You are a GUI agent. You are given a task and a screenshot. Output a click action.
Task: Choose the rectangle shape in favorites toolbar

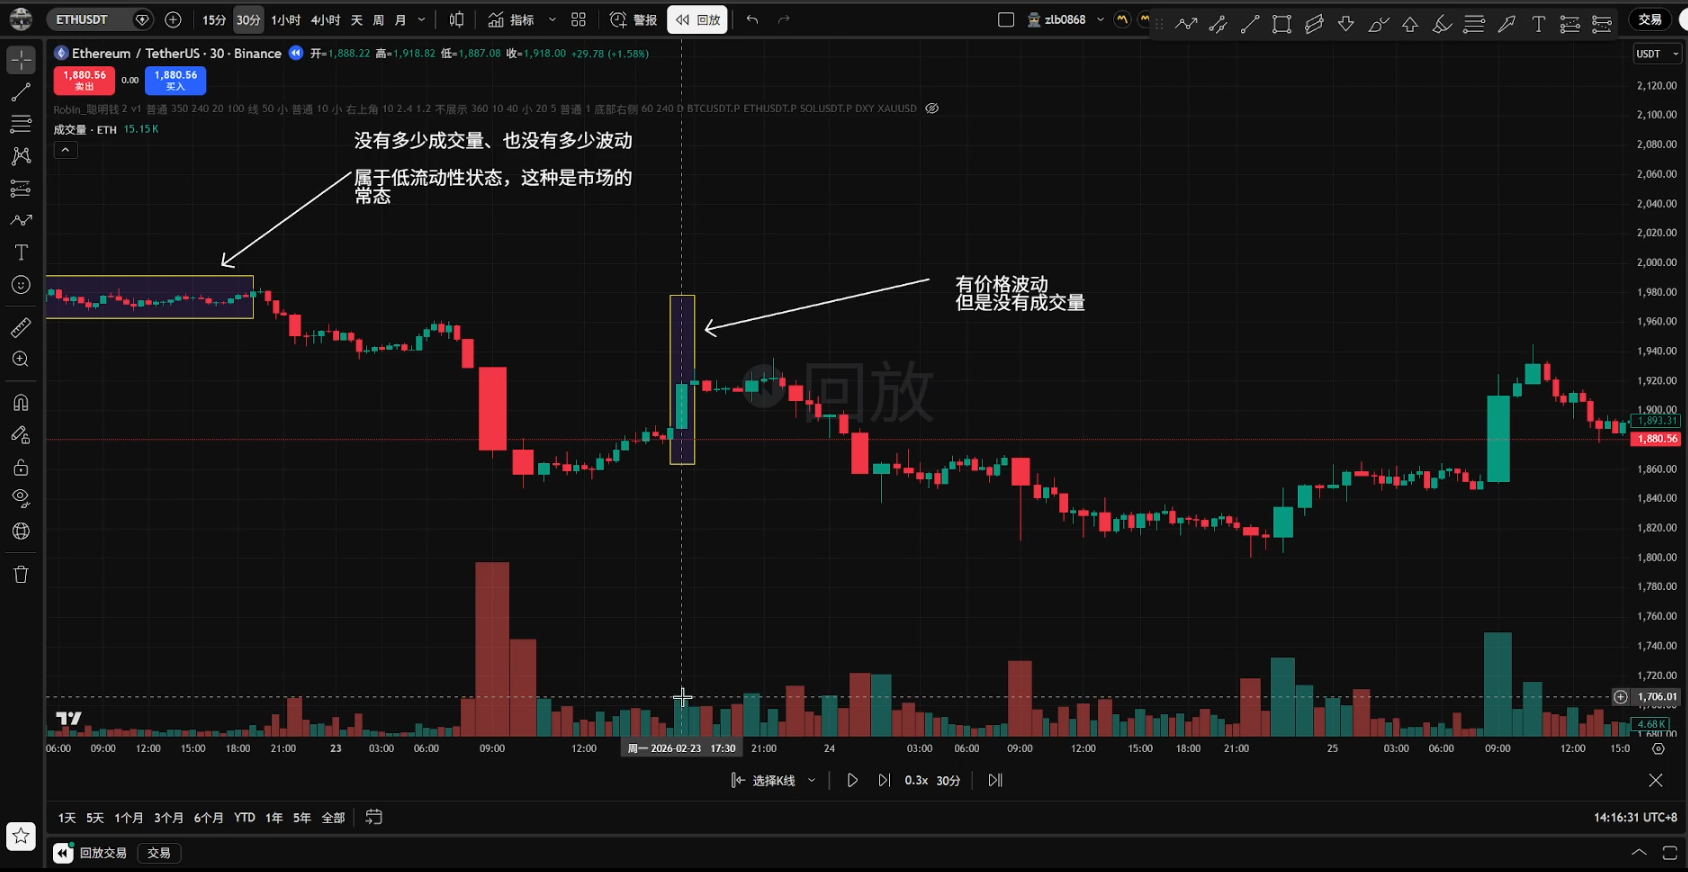(1281, 24)
